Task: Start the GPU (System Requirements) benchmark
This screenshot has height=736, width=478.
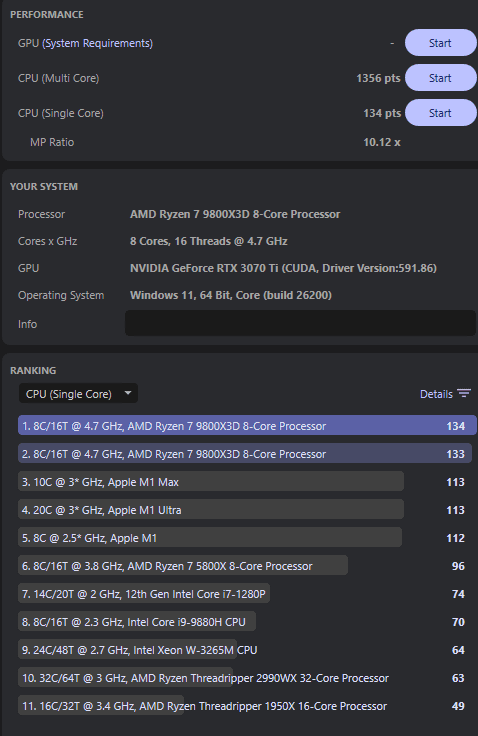Action: tap(440, 43)
